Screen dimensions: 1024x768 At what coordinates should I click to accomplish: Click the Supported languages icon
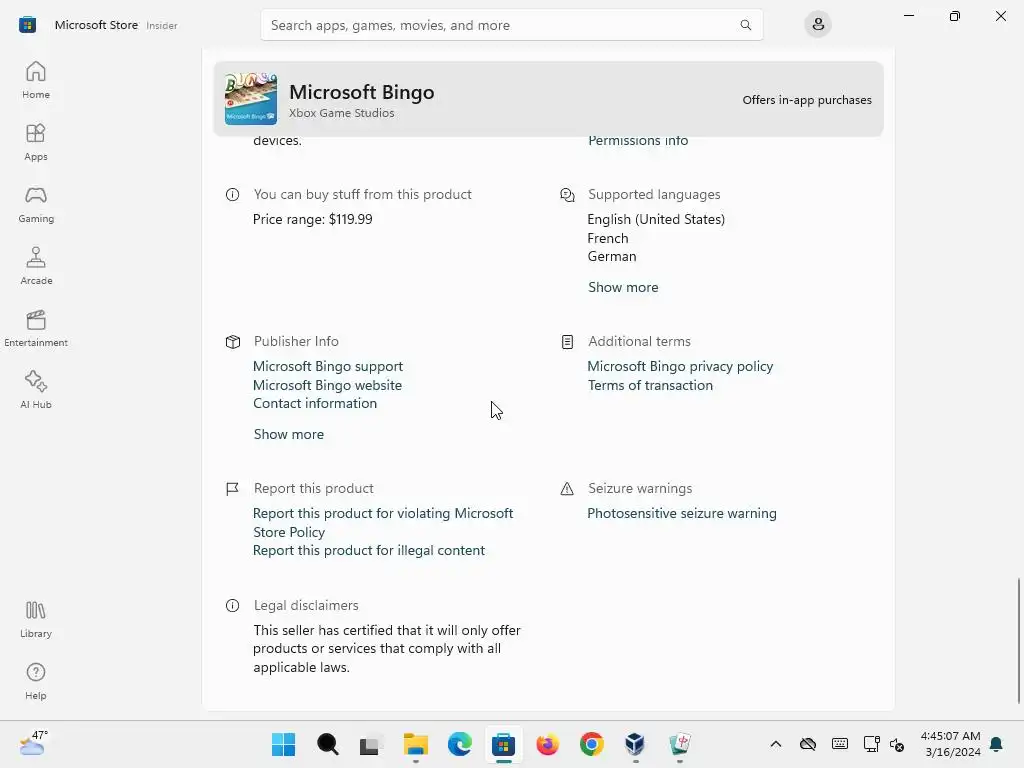(x=567, y=195)
